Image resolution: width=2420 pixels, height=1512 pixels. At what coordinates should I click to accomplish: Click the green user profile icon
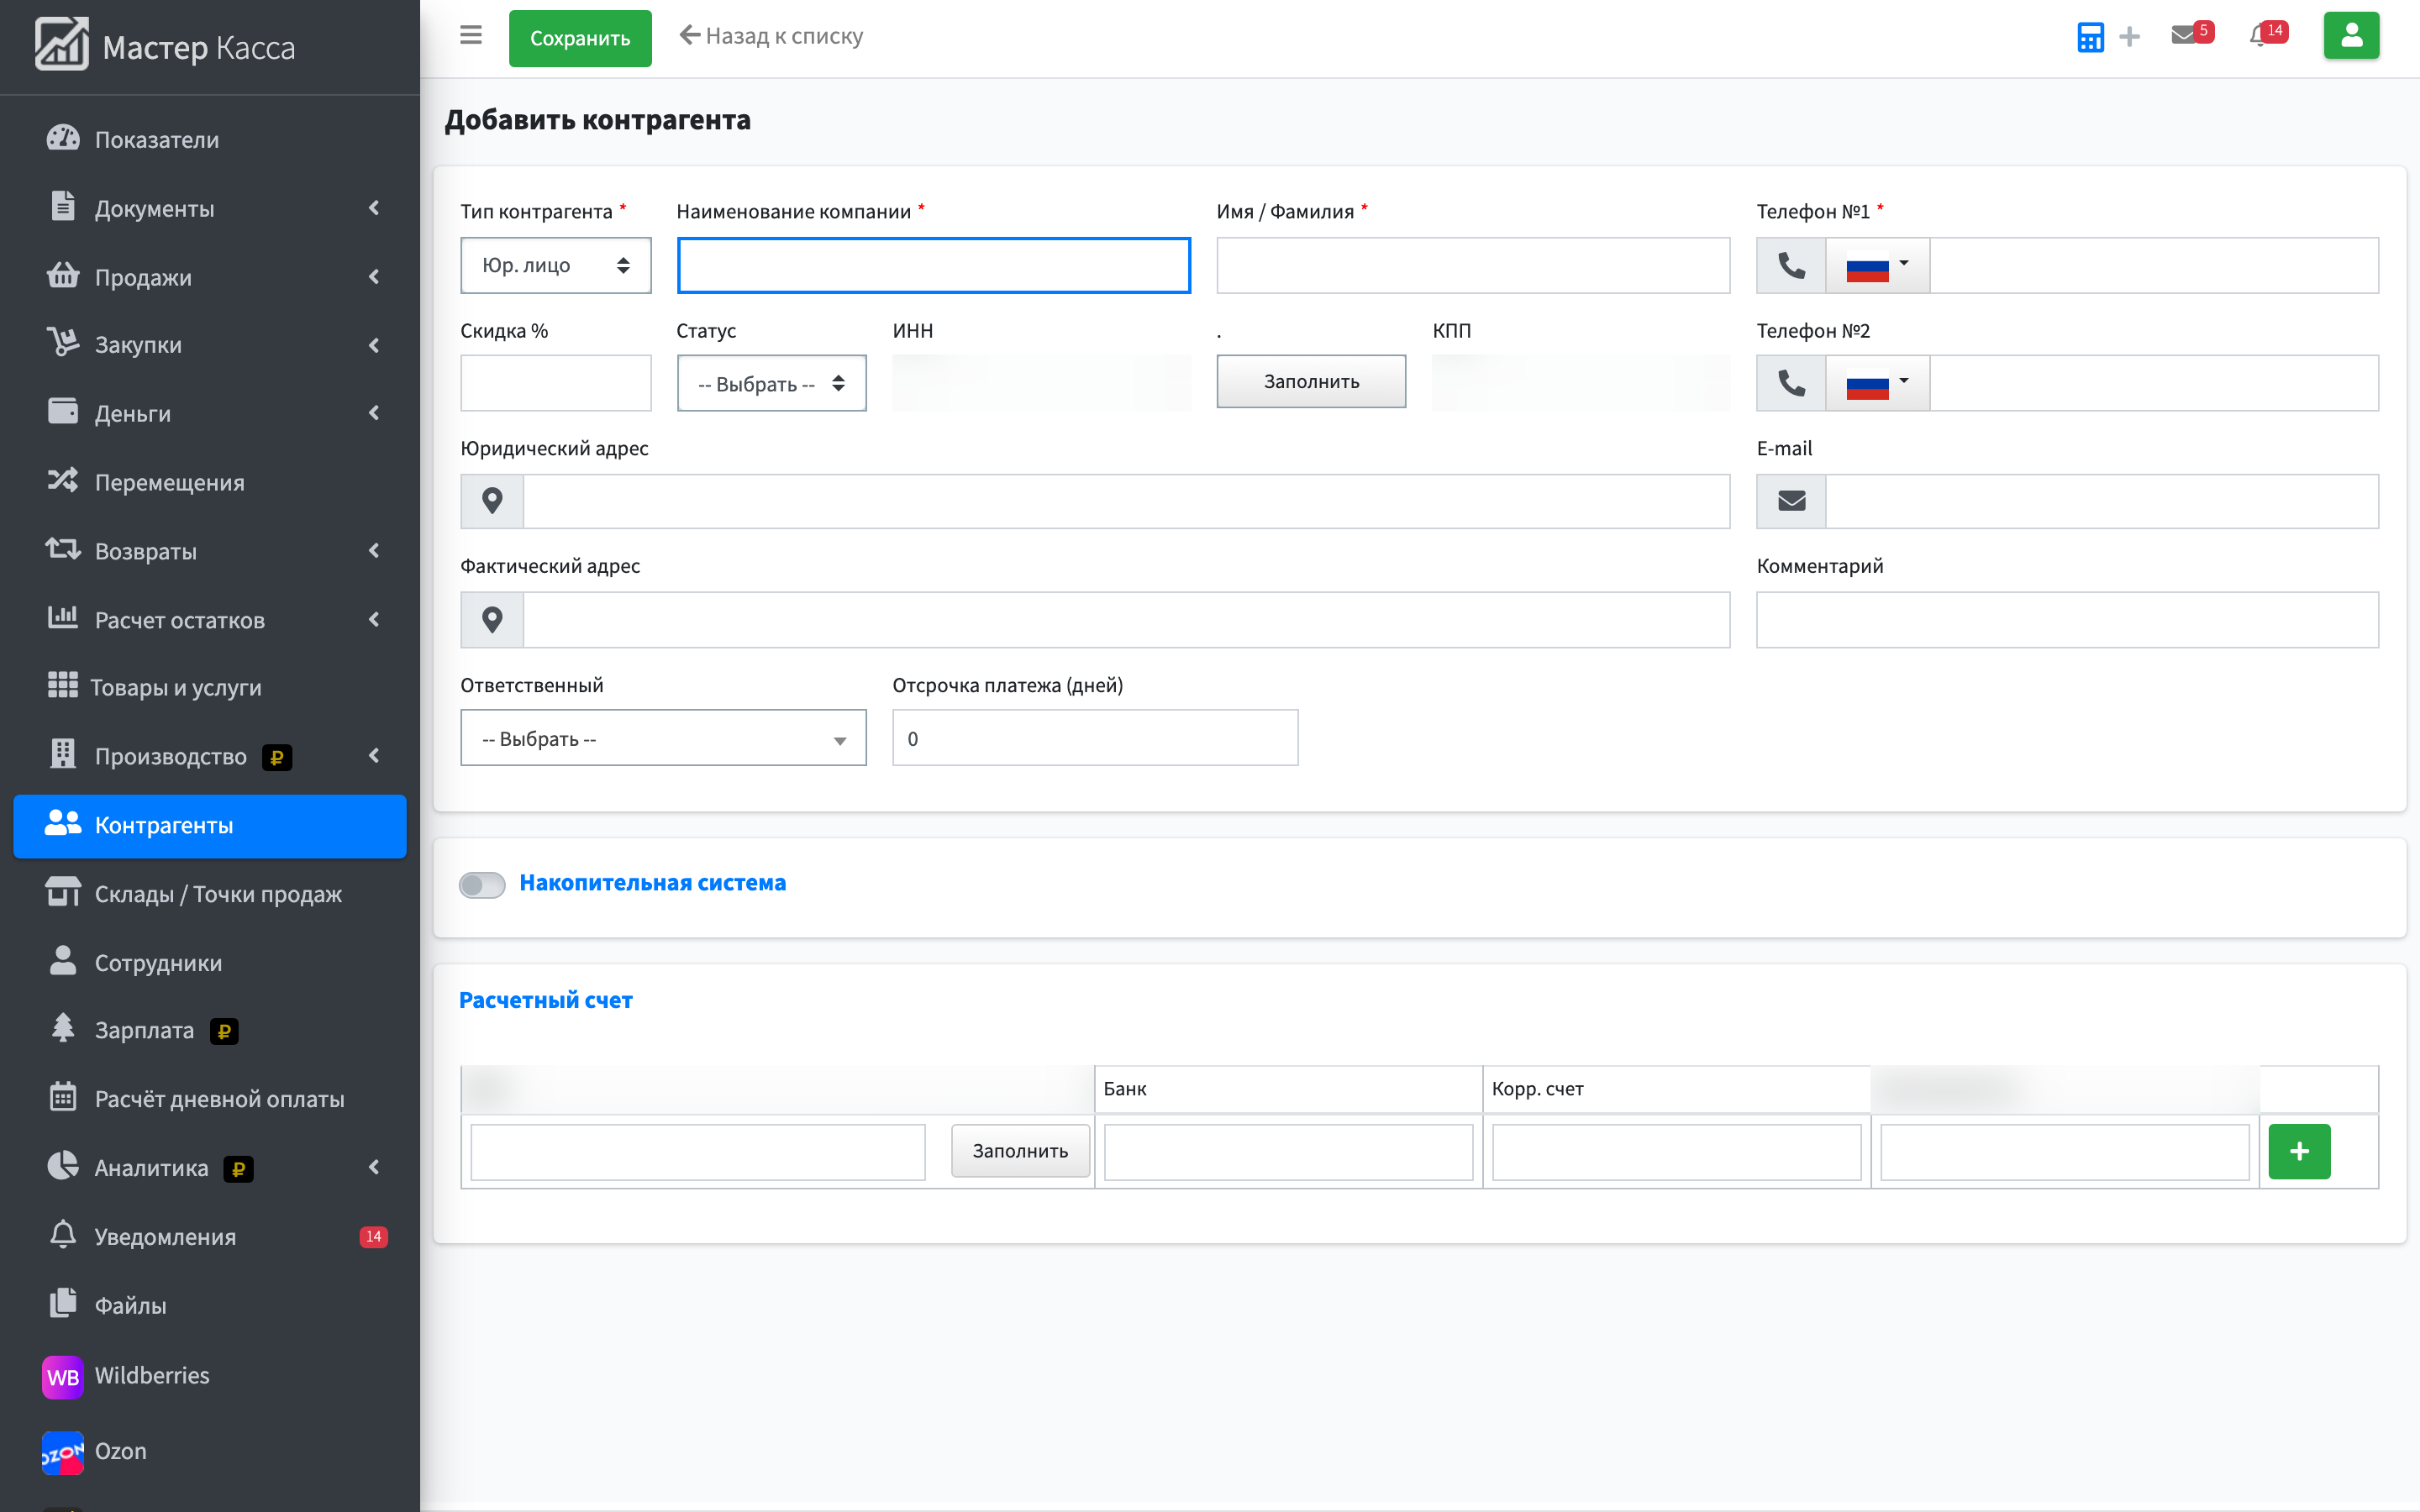click(2351, 36)
